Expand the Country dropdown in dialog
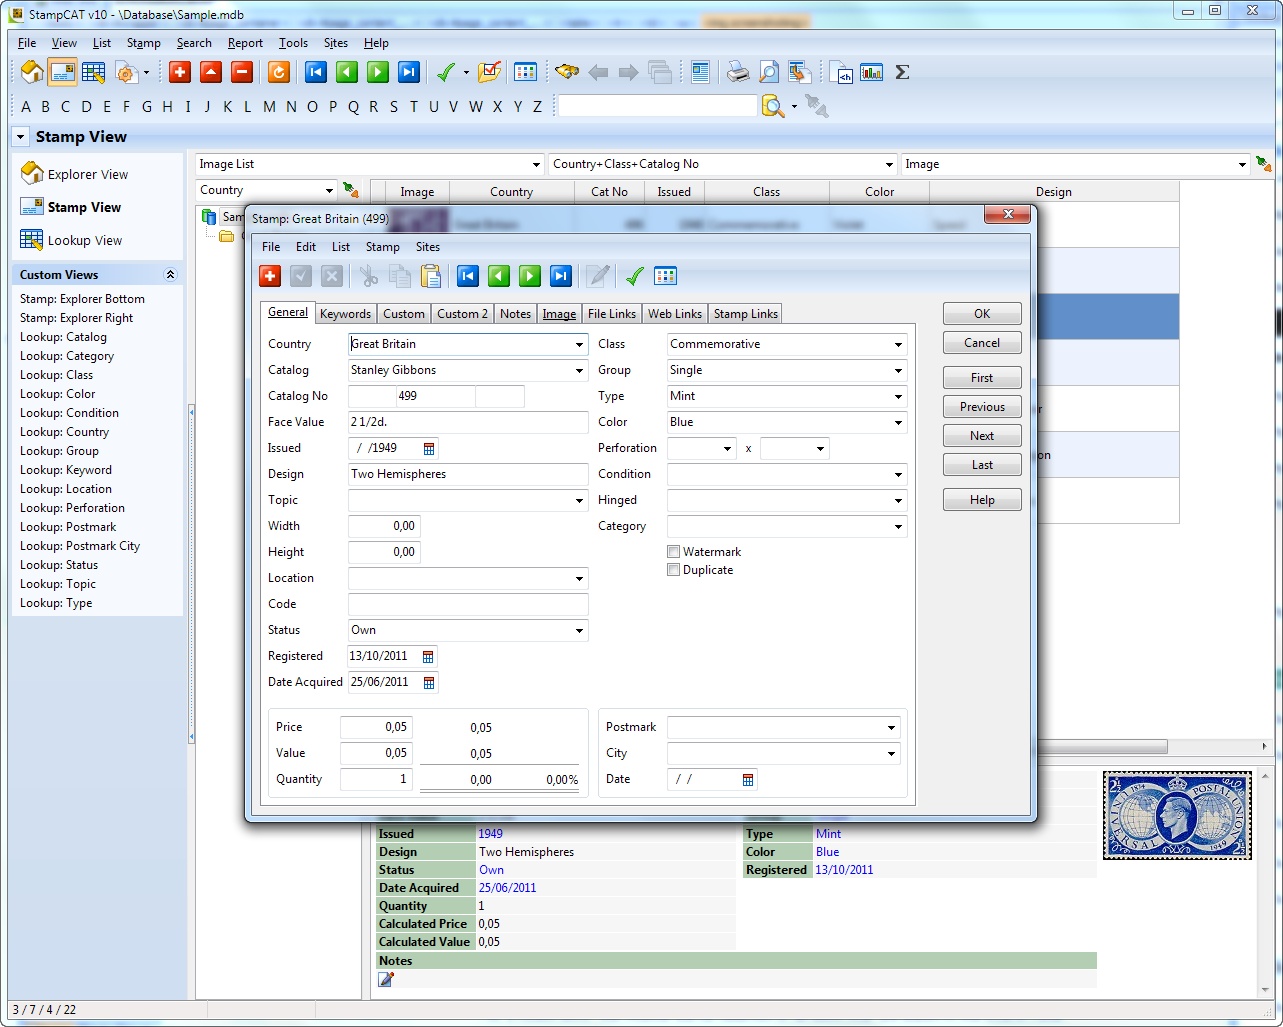 [x=579, y=345]
